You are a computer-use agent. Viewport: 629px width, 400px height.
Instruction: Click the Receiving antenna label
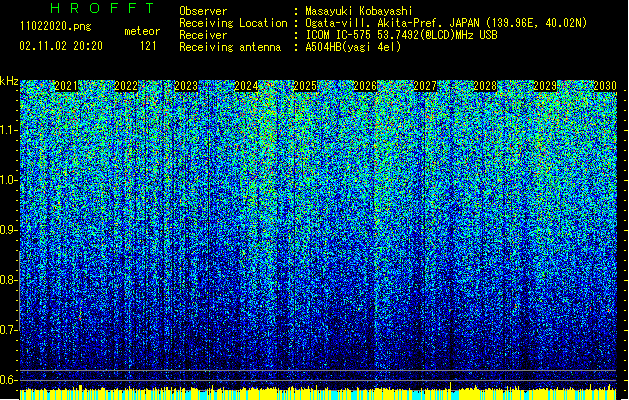click(230, 47)
